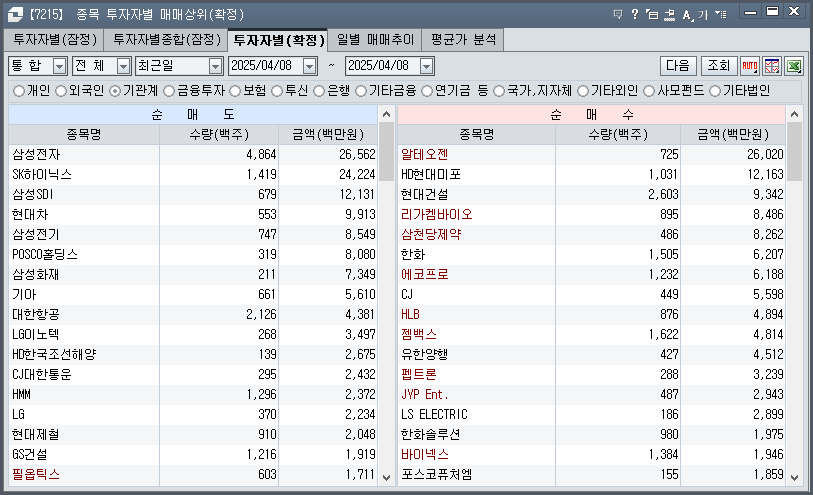Image resolution: width=813 pixels, height=495 pixels.
Task: Select the 은행 radio button
Action: (319, 91)
